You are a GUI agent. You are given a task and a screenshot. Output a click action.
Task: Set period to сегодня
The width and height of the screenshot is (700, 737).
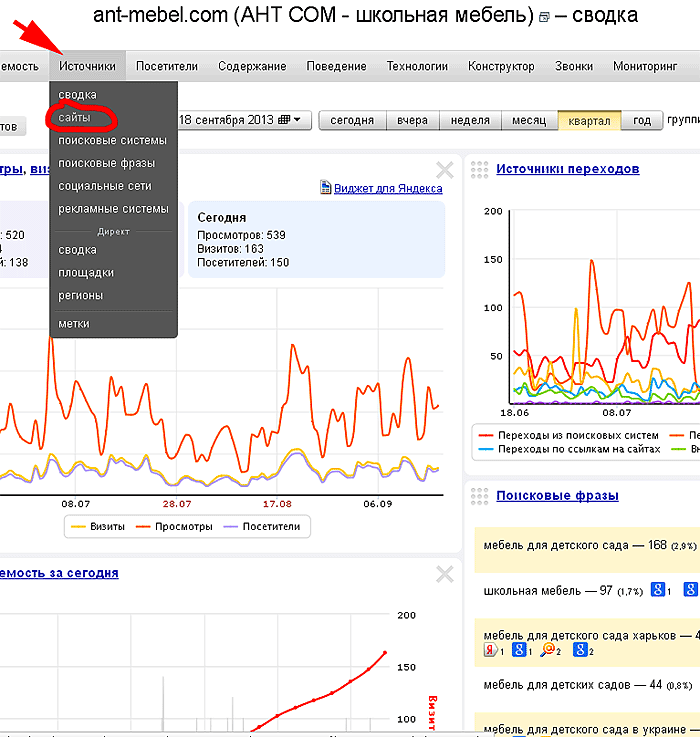(x=352, y=120)
